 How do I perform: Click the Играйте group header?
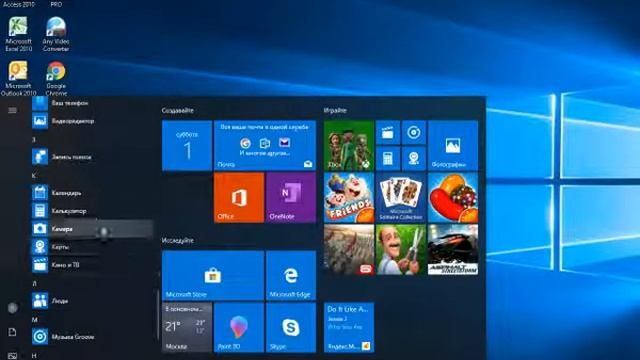pos(335,110)
